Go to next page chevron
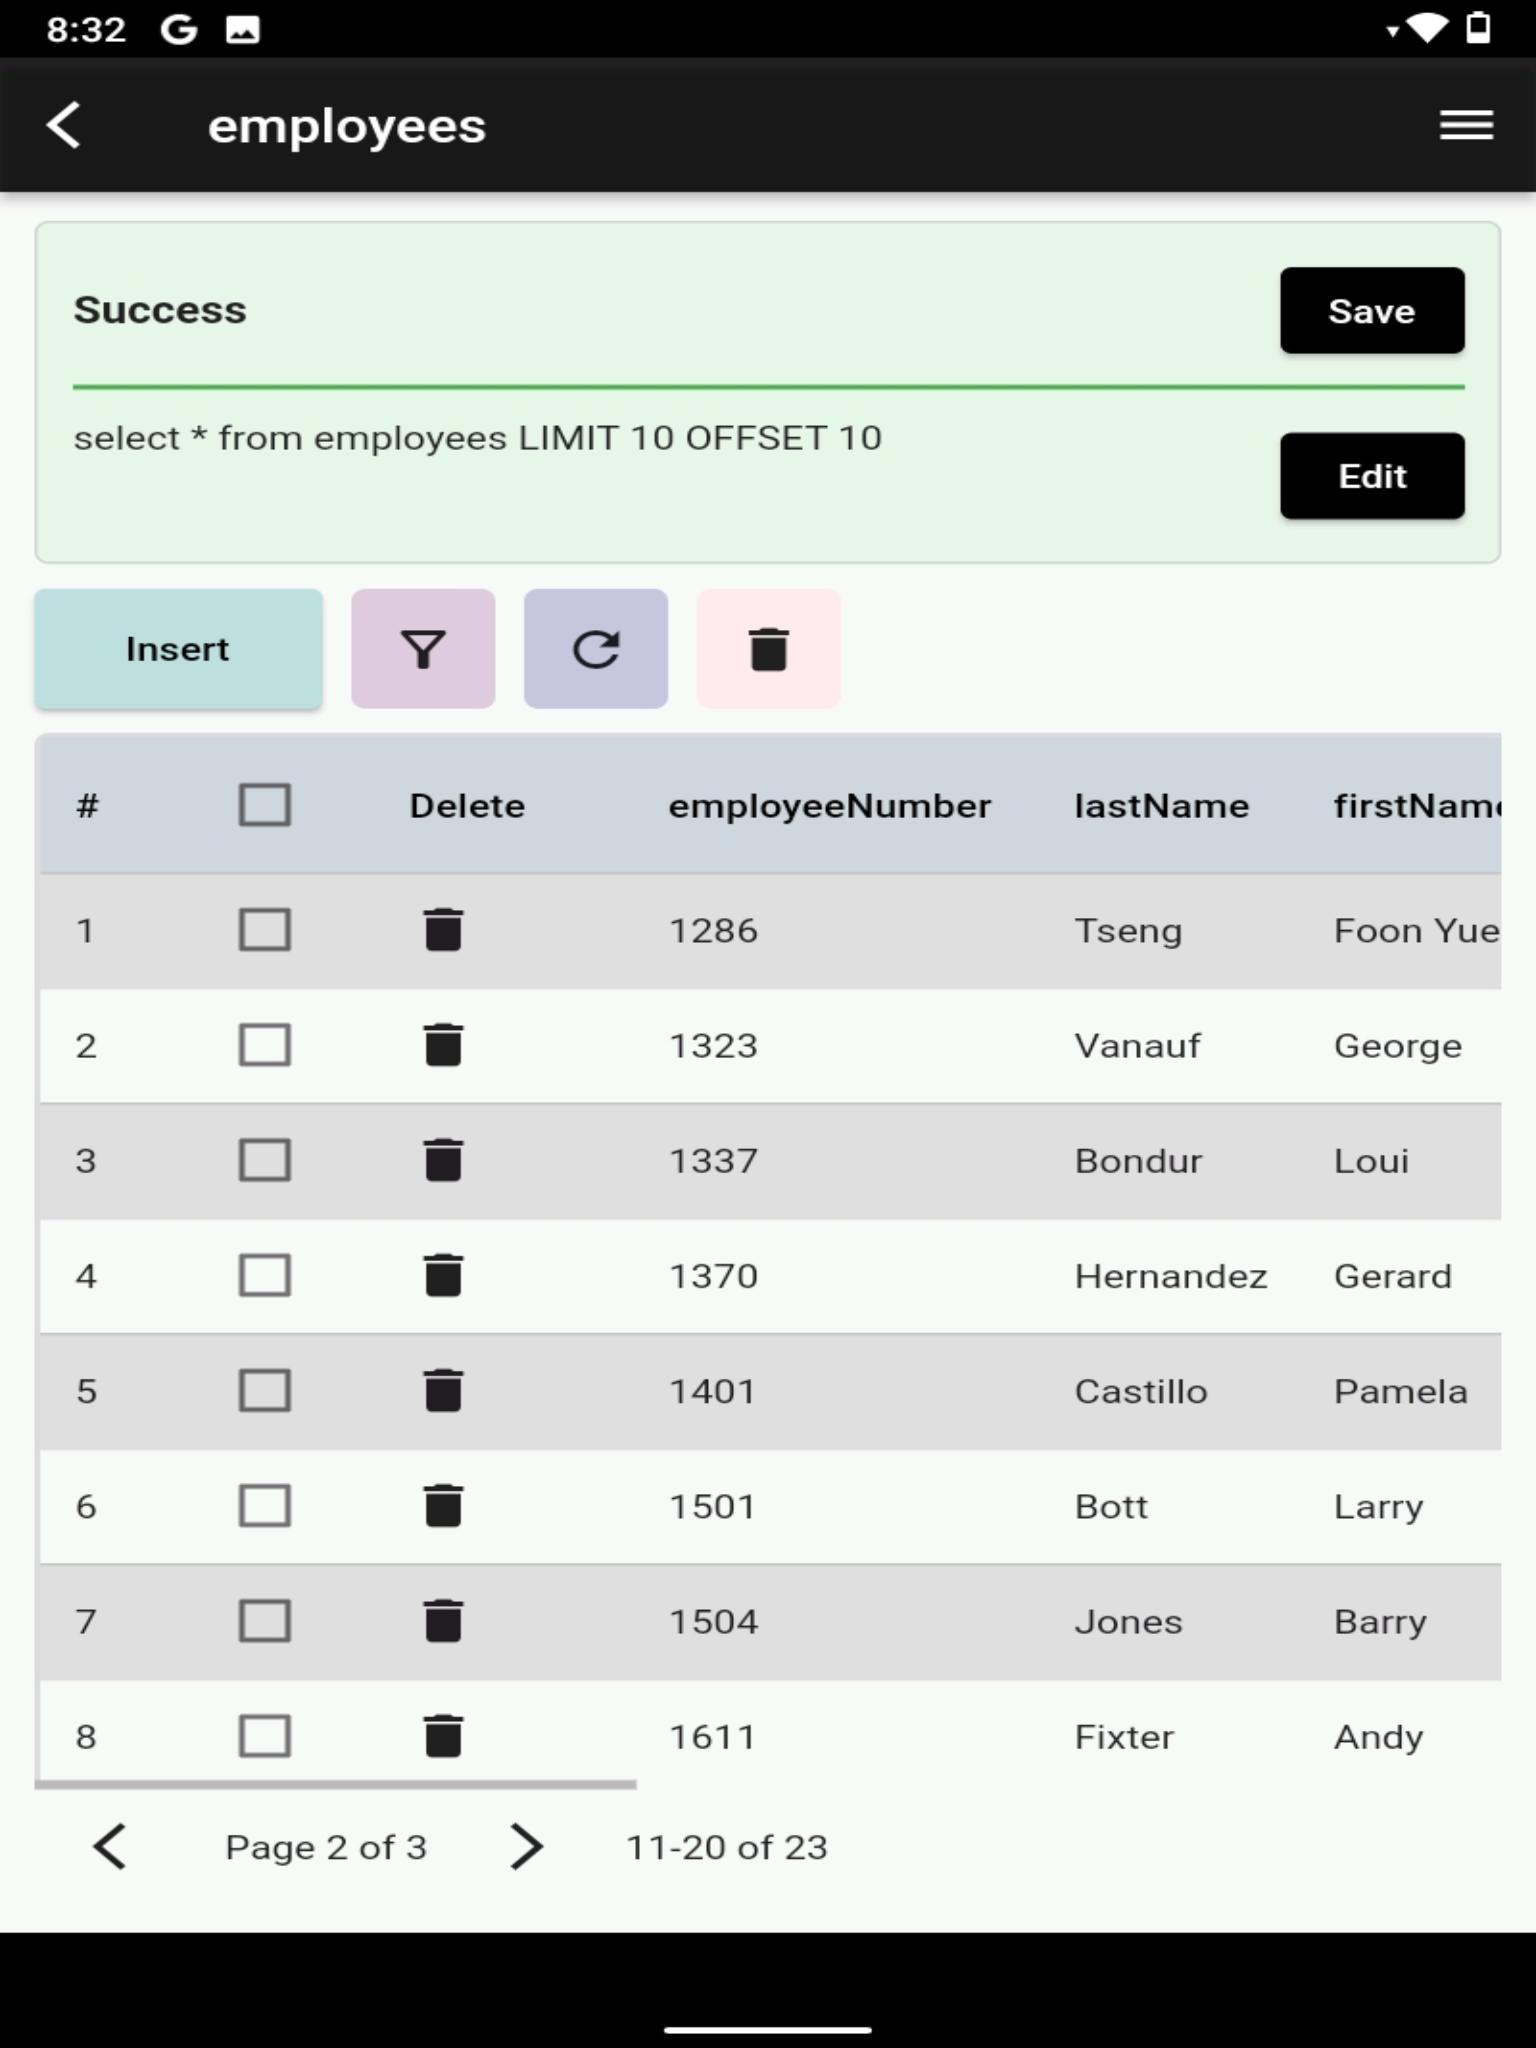The image size is (1536, 2048). [527, 1846]
